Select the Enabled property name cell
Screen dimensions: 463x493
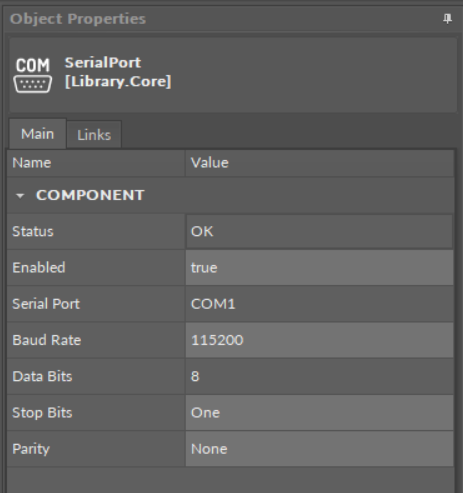point(96,268)
